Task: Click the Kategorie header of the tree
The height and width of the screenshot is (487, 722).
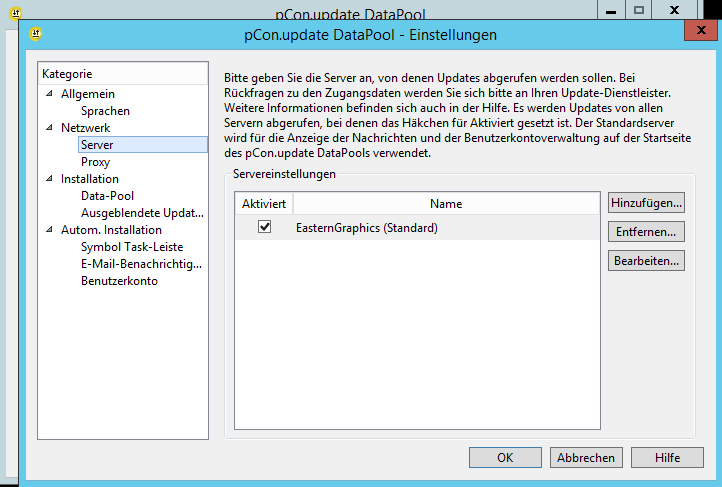Action: (x=123, y=74)
